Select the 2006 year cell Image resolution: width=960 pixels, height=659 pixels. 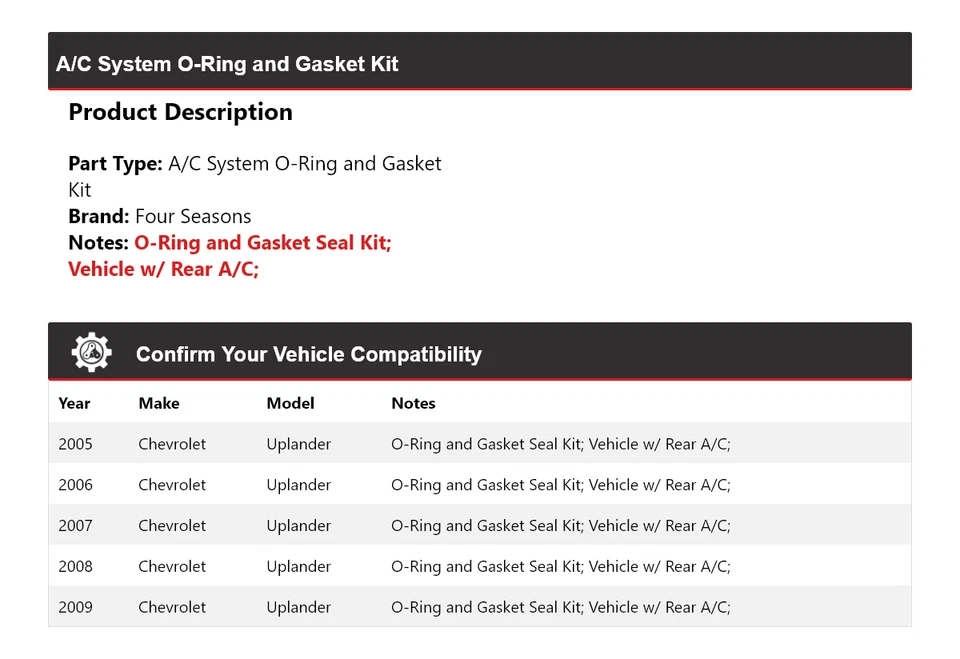(x=75, y=485)
